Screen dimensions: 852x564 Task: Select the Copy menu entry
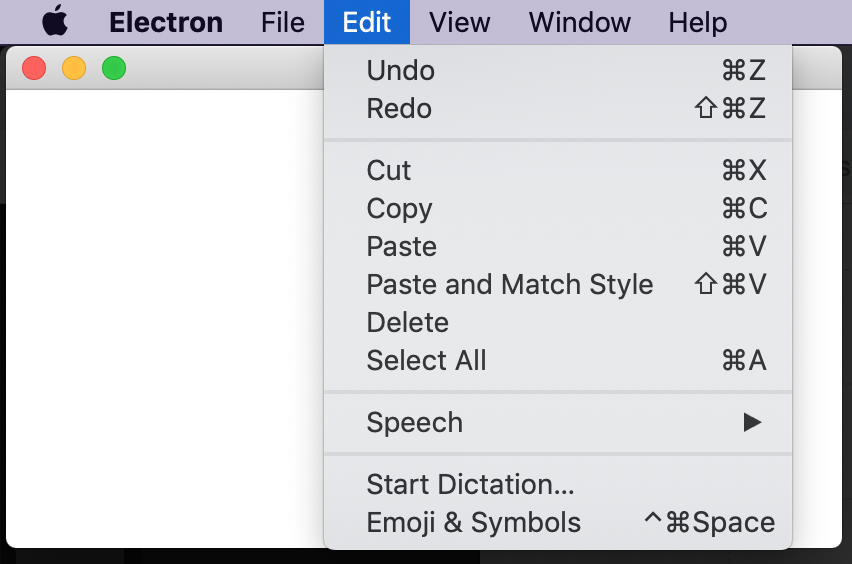point(558,208)
